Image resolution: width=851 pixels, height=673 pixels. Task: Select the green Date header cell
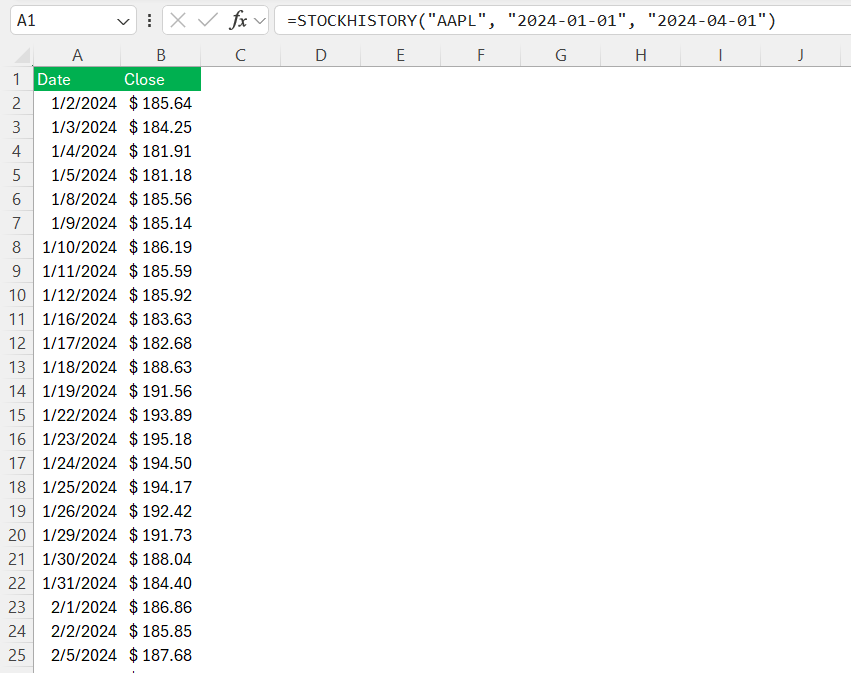(x=77, y=79)
